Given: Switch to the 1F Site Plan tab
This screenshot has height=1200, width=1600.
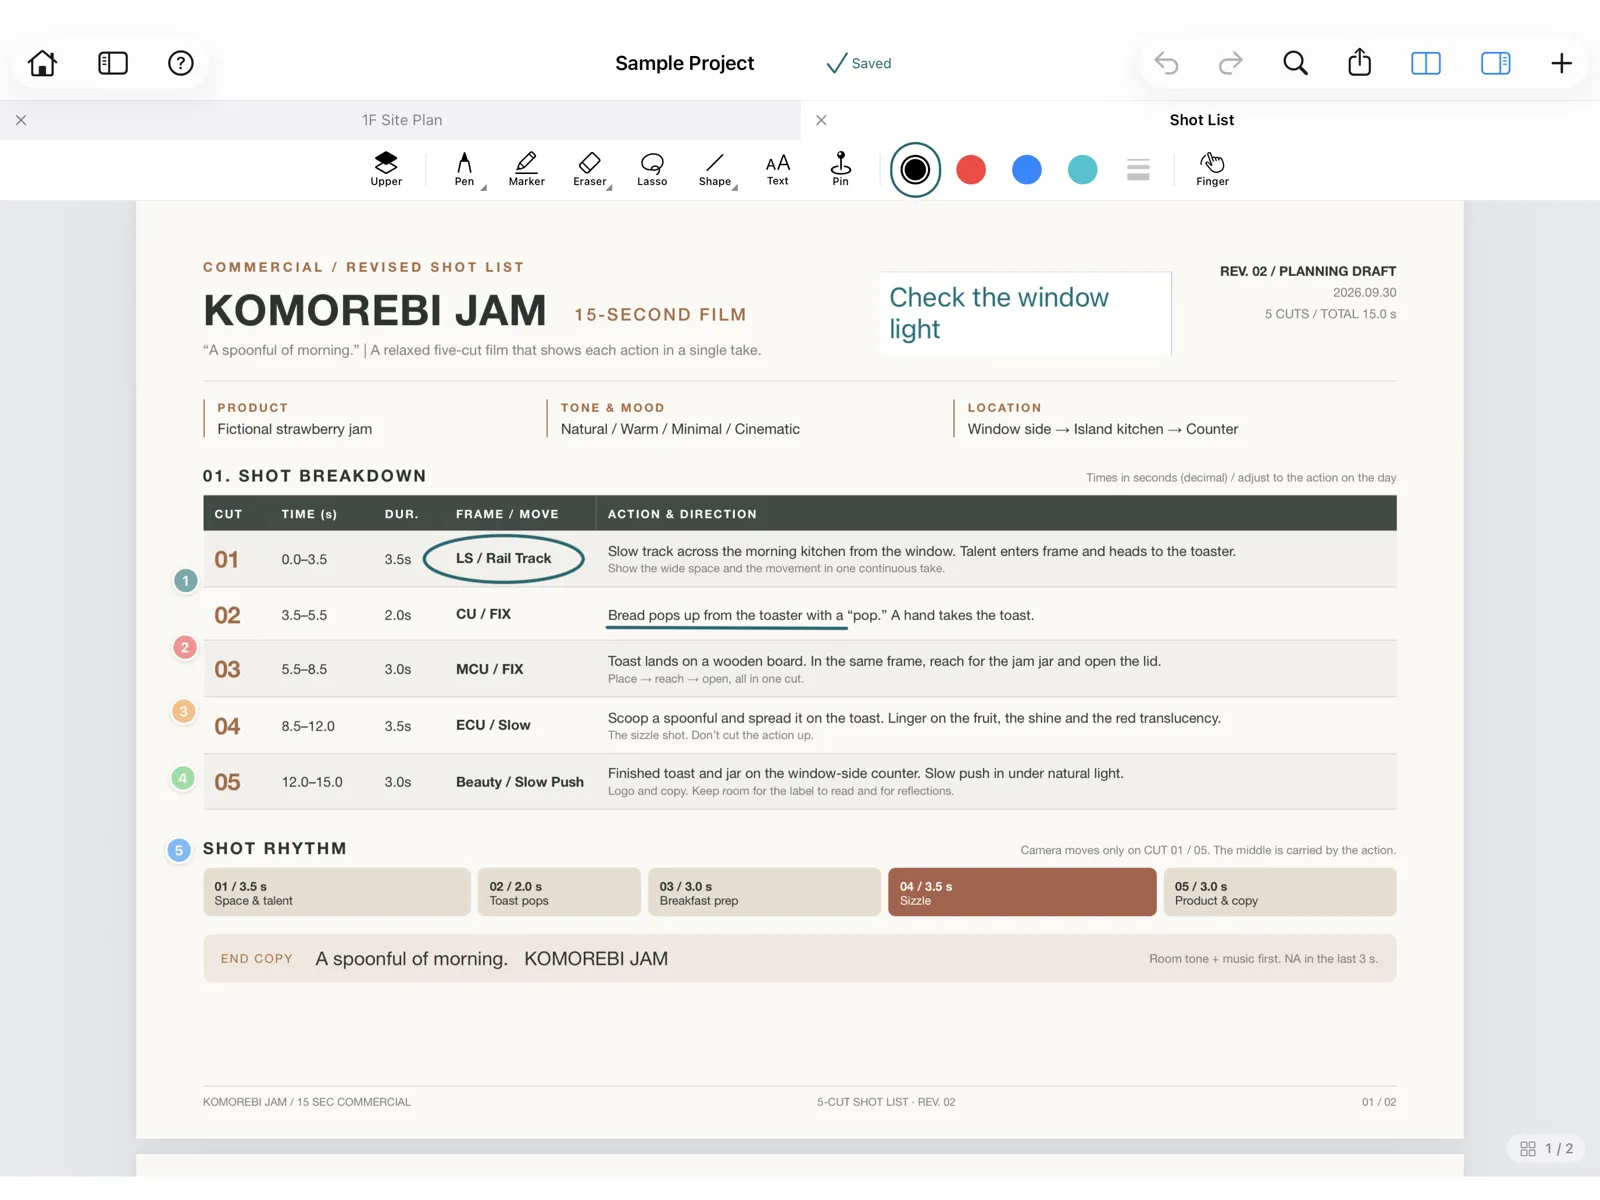Looking at the screenshot, I should tap(402, 120).
